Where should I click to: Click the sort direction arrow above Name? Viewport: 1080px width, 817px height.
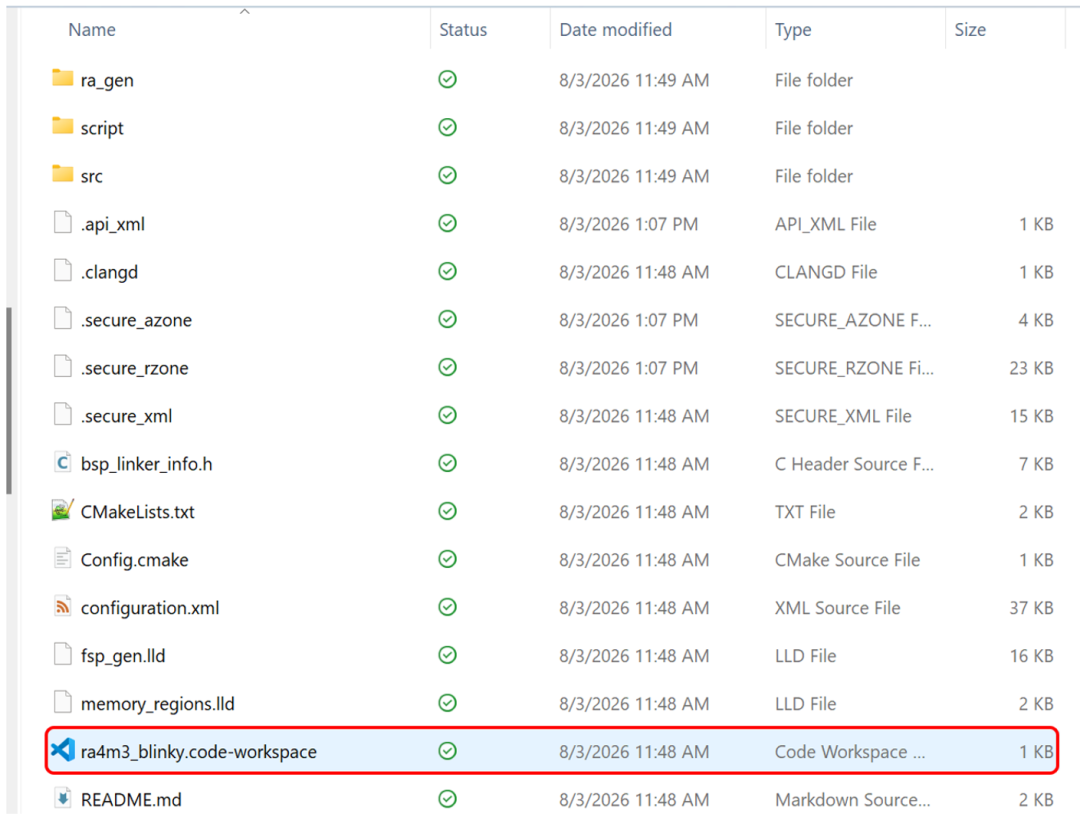[245, 12]
